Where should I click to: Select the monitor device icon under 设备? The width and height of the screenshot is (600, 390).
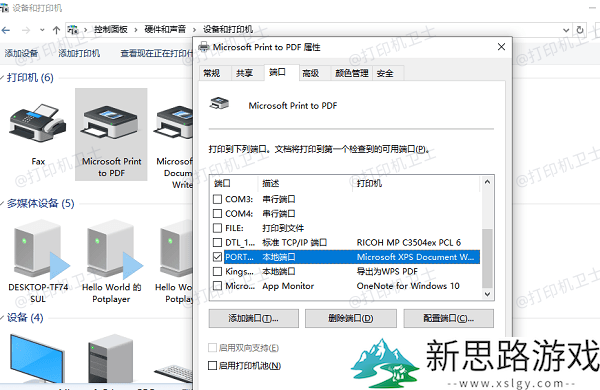point(37,358)
